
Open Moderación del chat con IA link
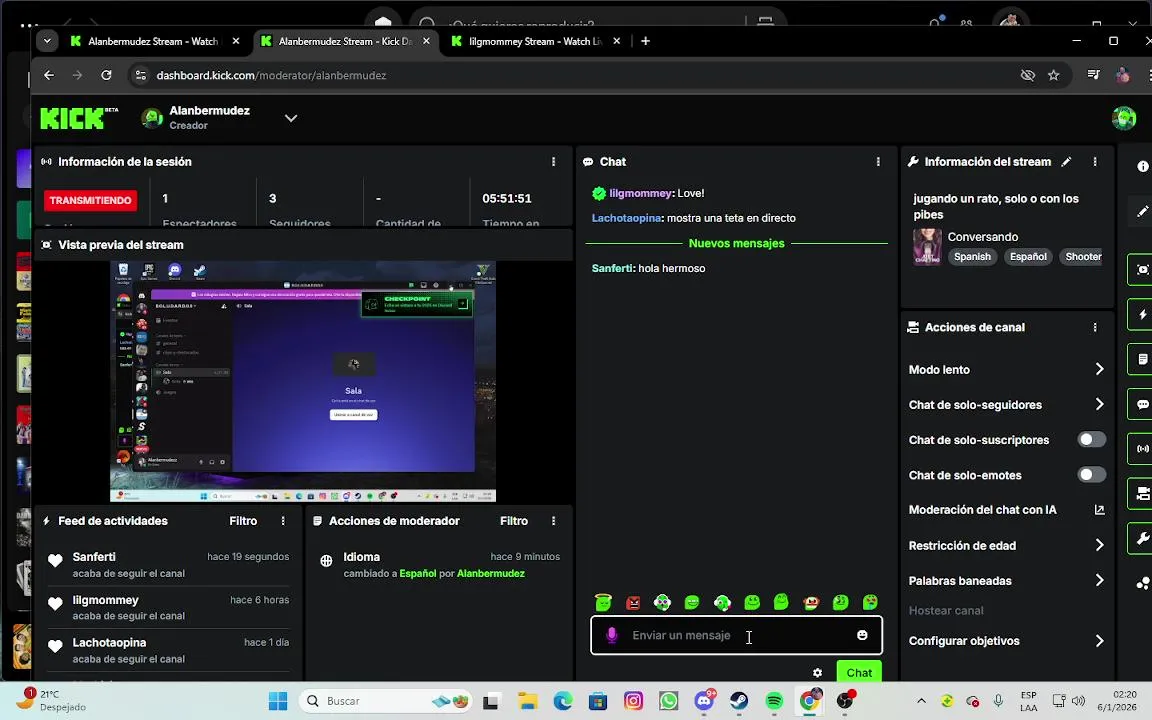click(x=1099, y=510)
